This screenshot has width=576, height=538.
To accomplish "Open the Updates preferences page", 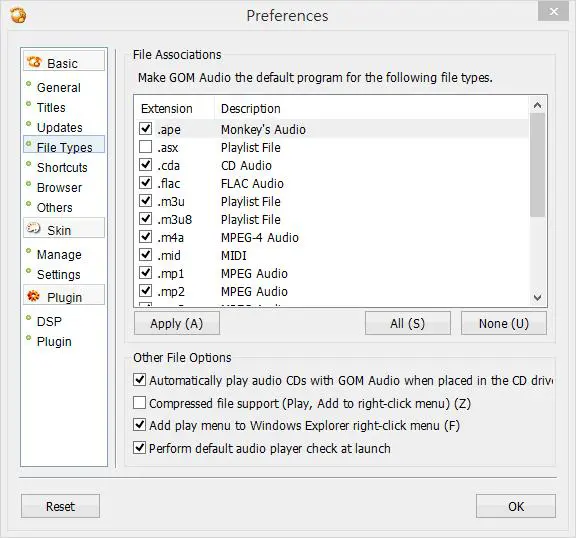I will pos(60,127).
